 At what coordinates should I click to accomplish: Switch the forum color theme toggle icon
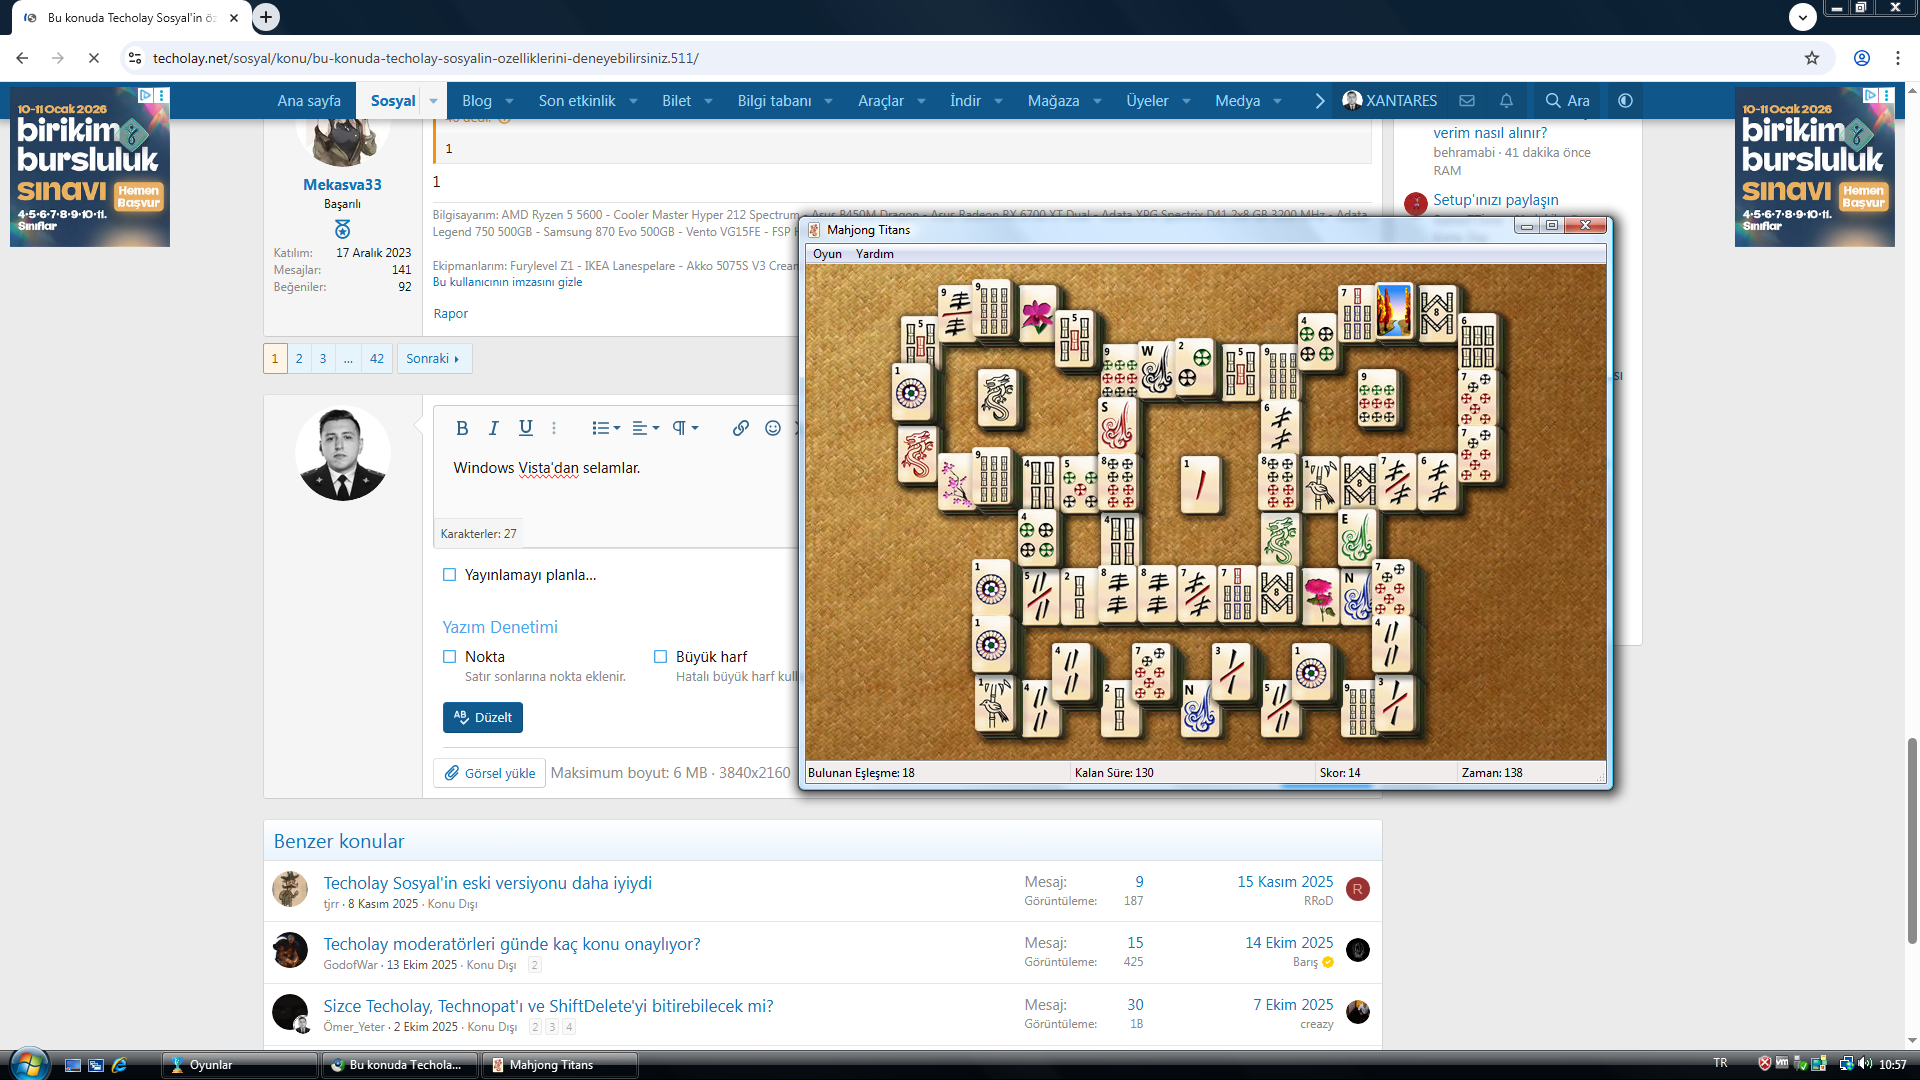(1625, 101)
